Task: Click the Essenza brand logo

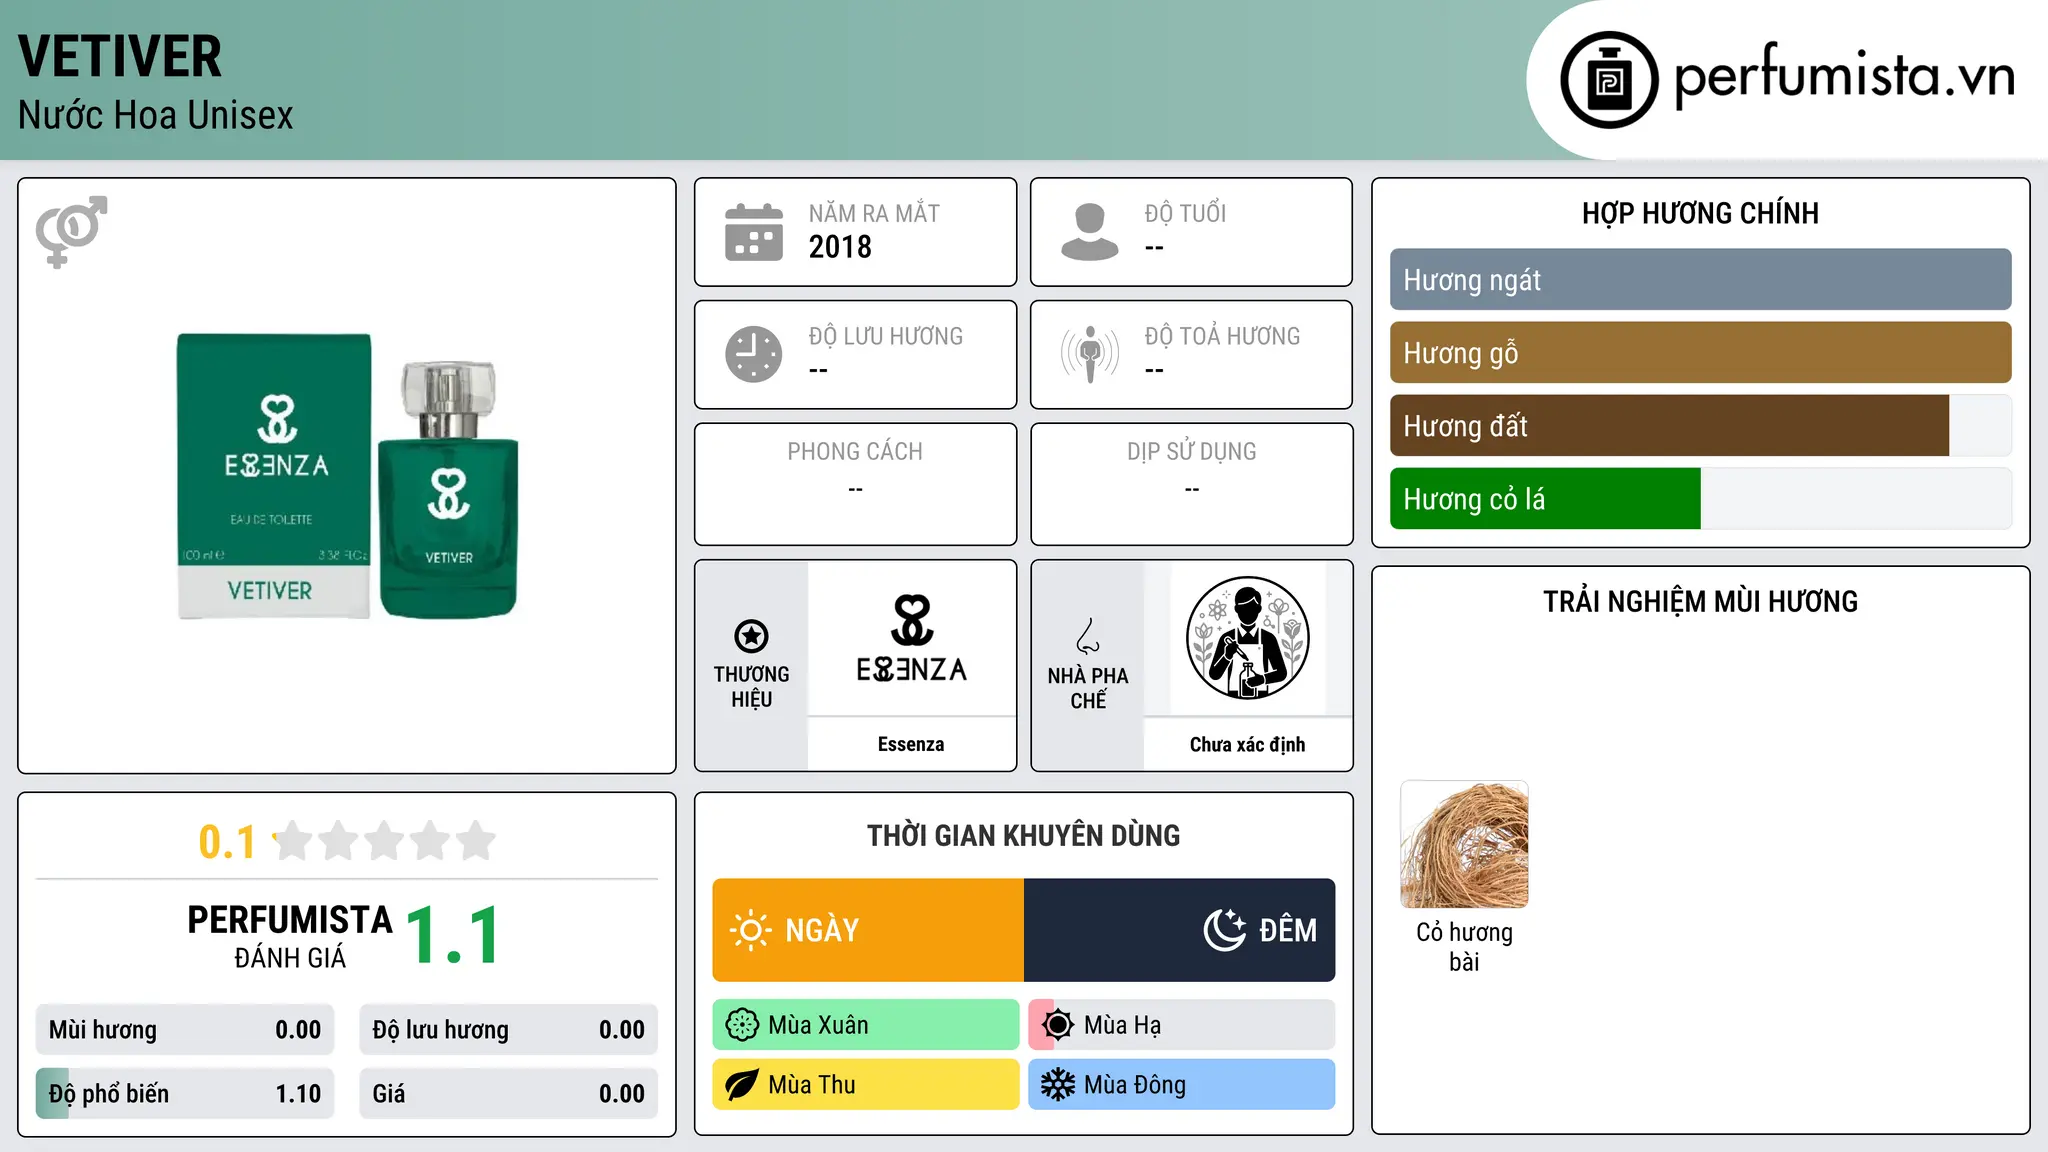Action: tap(911, 639)
